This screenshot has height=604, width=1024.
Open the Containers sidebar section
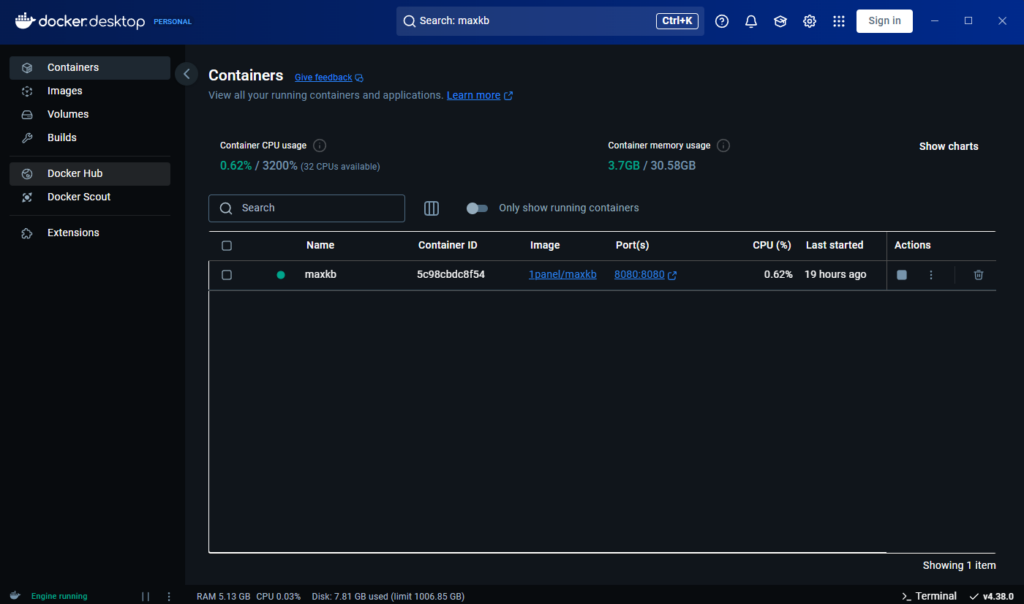coord(89,67)
